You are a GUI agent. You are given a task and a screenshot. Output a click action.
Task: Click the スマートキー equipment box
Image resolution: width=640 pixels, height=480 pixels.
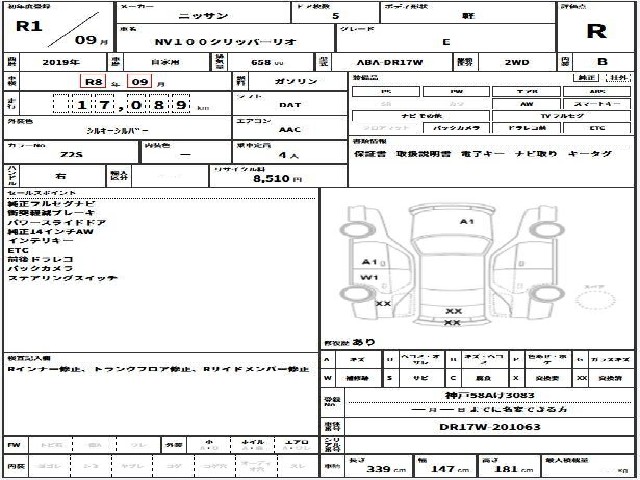tap(597, 104)
